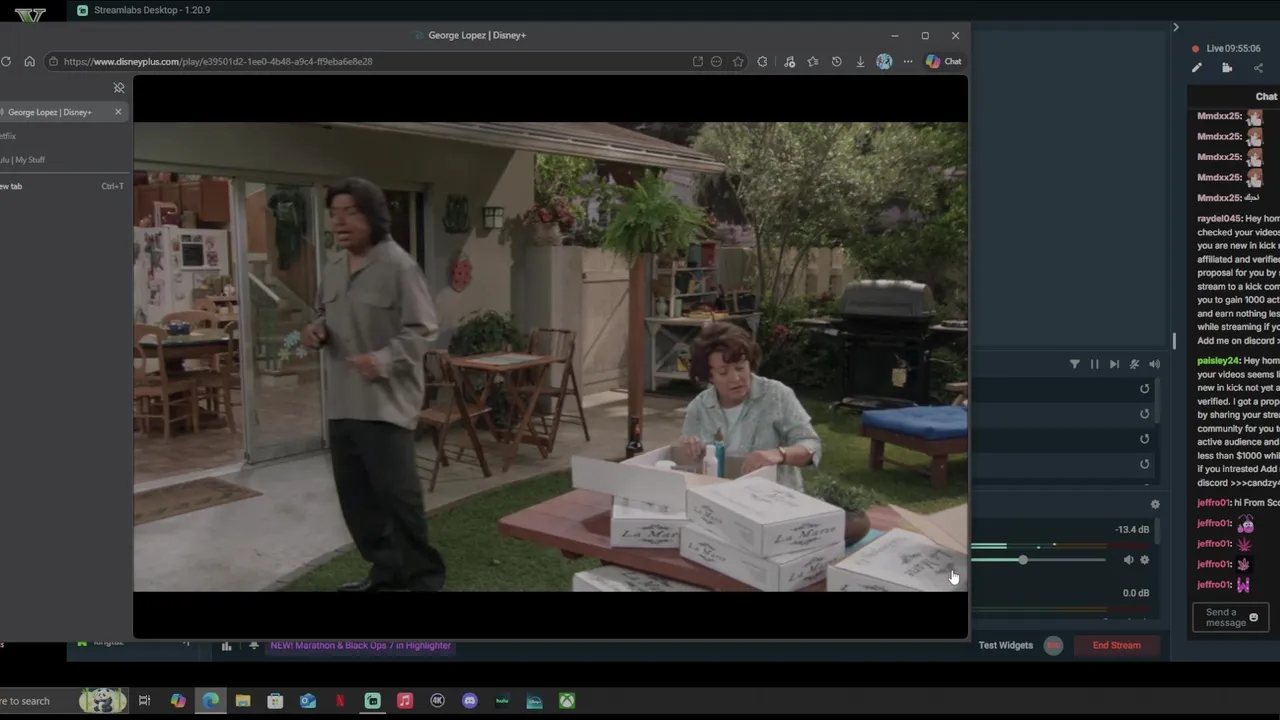Open Edge media control icon

pos(789,61)
